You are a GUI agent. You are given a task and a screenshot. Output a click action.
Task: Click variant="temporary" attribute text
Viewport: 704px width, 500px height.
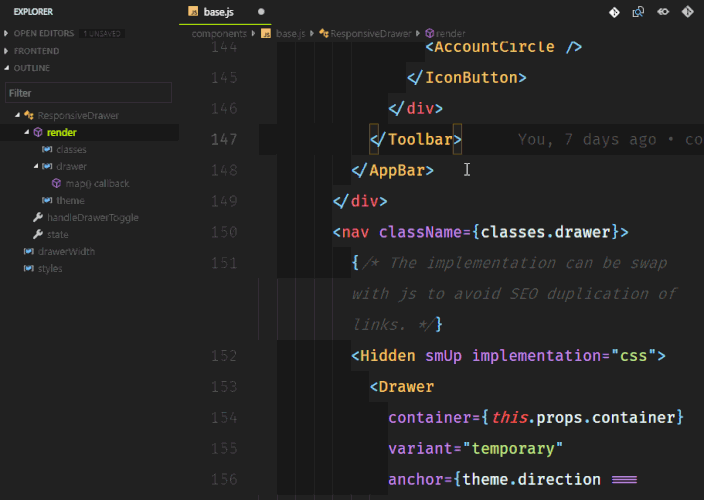475,449
